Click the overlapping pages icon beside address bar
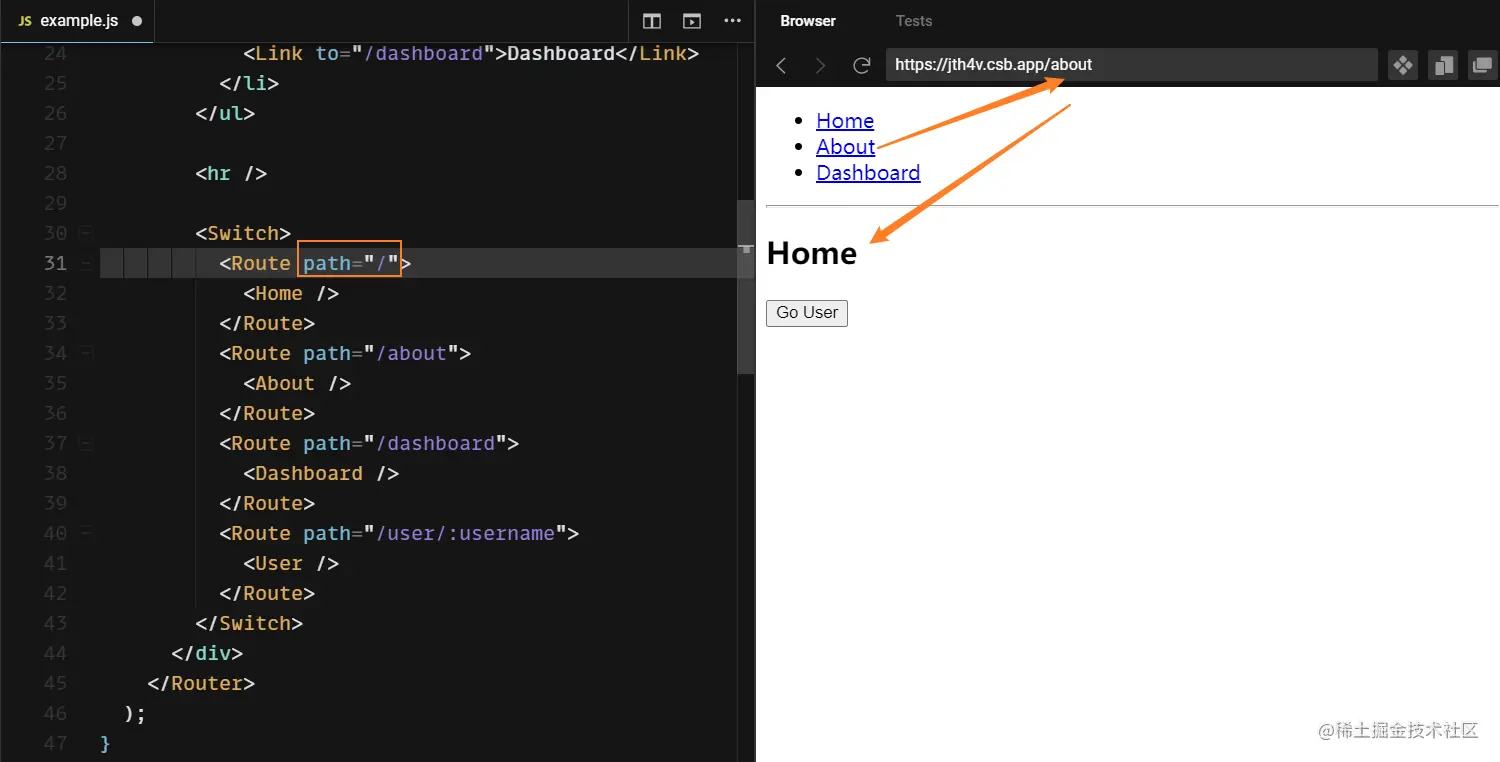The width and height of the screenshot is (1500, 762). coord(1443,65)
